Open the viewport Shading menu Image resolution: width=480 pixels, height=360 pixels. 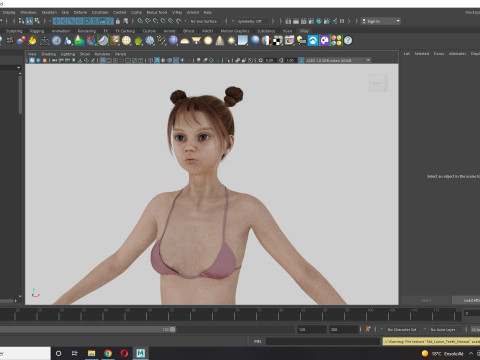[48, 54]
